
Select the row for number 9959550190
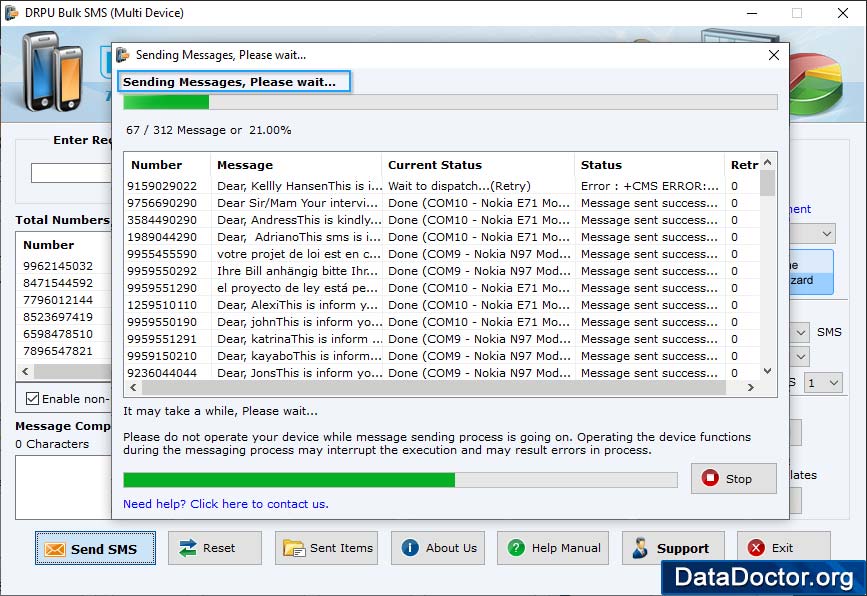pyautogui.click(x=442, y=322)
